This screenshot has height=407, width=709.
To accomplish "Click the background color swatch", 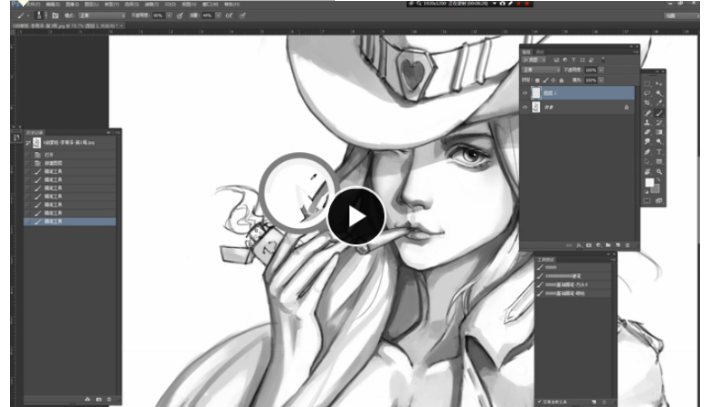I will point(656,189).
